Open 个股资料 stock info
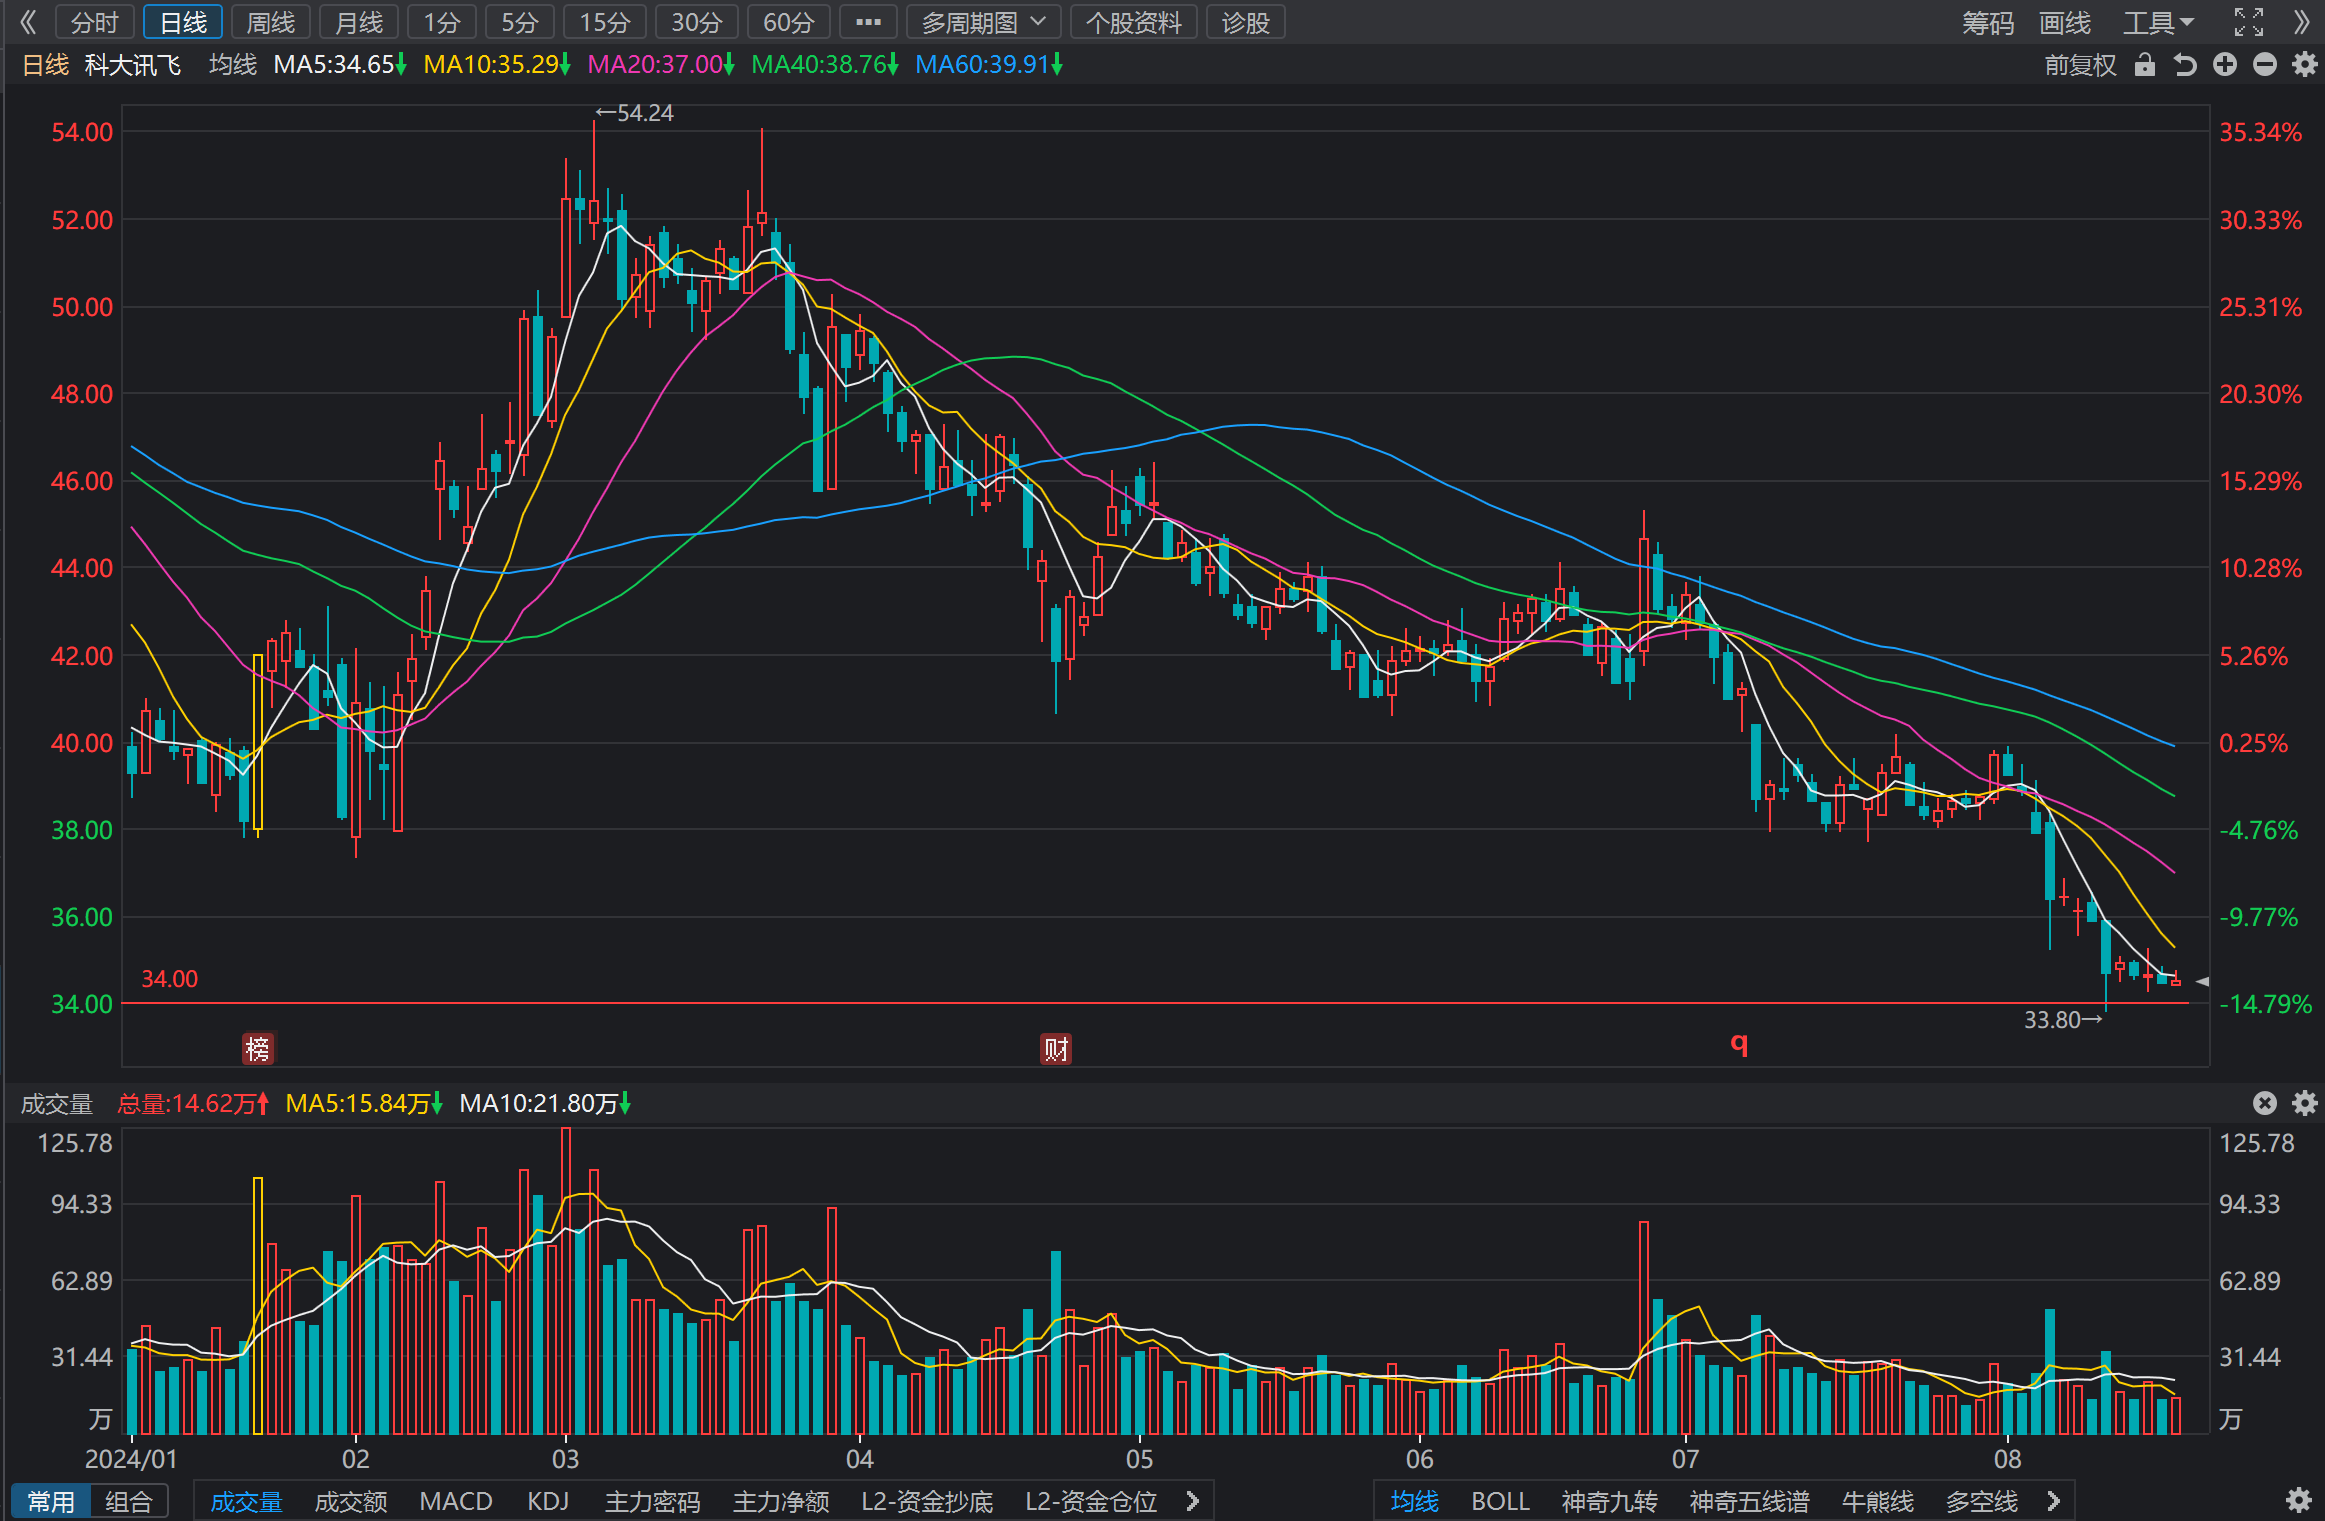 point(1134,22)
